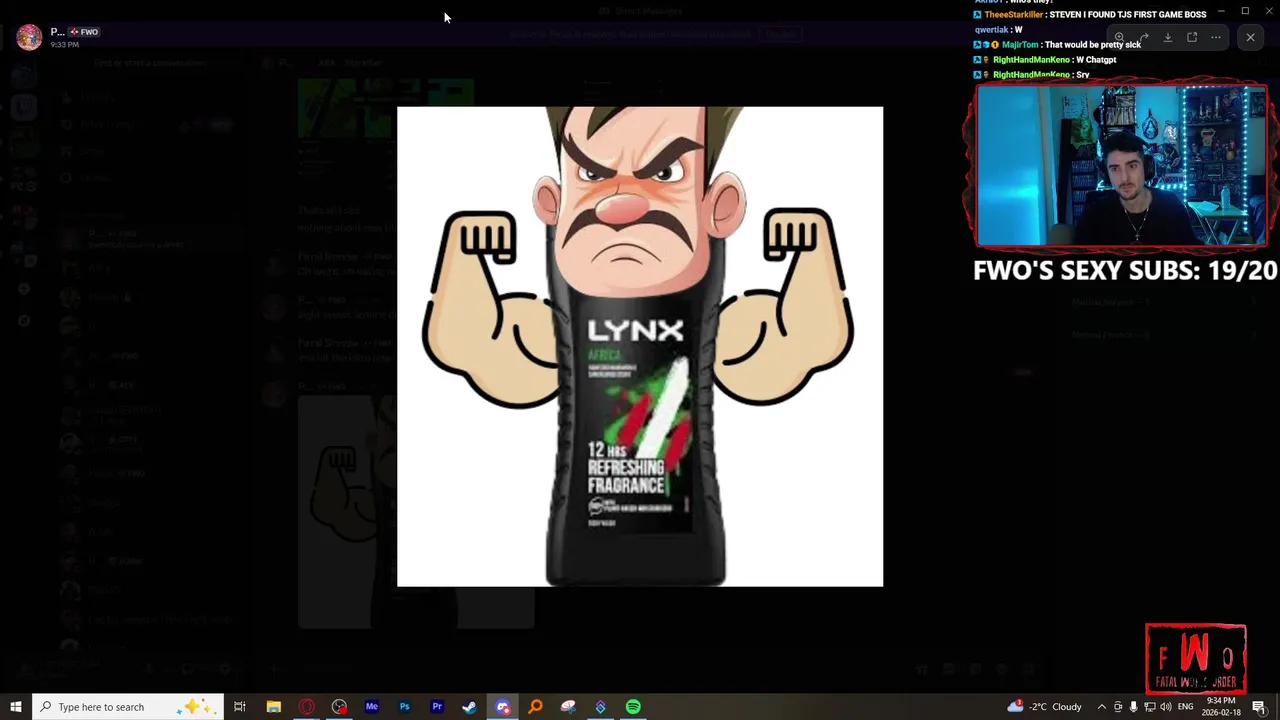The image size is (1280, 720).
Task: Open Photoshop from the taskbar
Action: (405, 707)
